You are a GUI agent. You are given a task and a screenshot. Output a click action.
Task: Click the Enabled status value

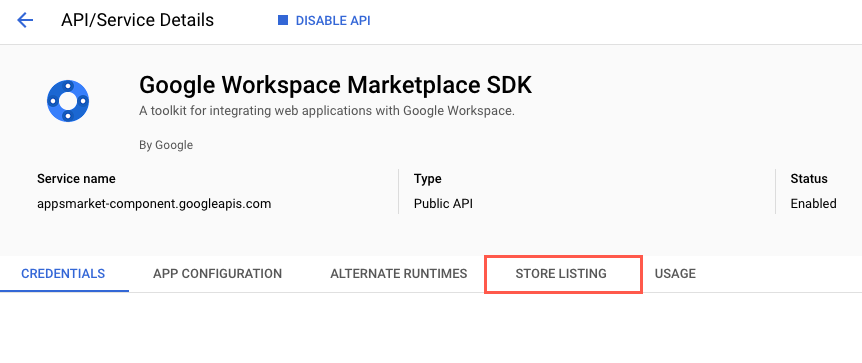click(x=814, y=204)
